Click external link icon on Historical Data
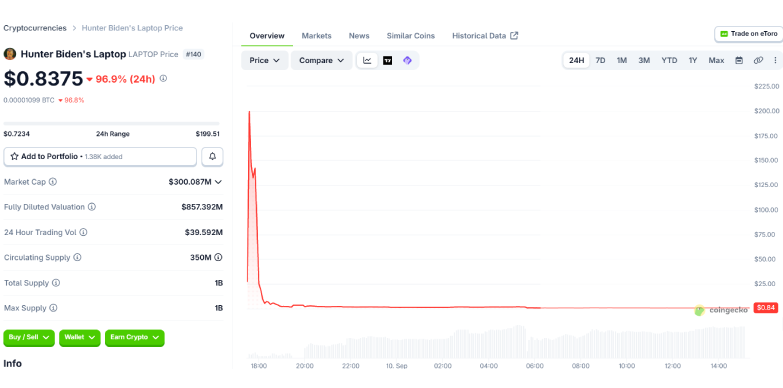This screenshot has height=388, width=783. [x=514, y=35]
